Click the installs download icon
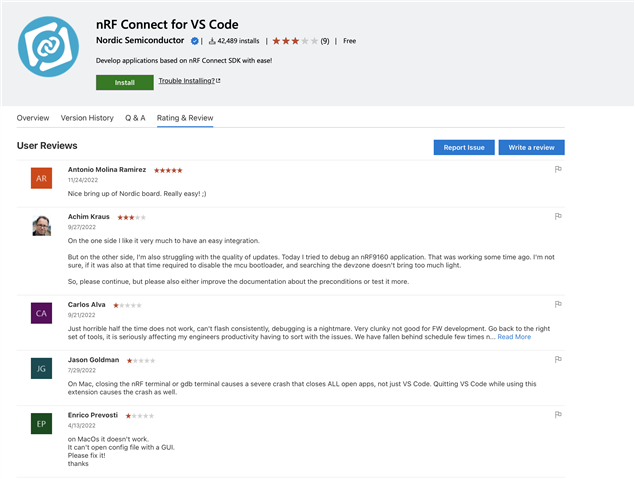This screenshot has width=635, height=479. pos(212,41)
